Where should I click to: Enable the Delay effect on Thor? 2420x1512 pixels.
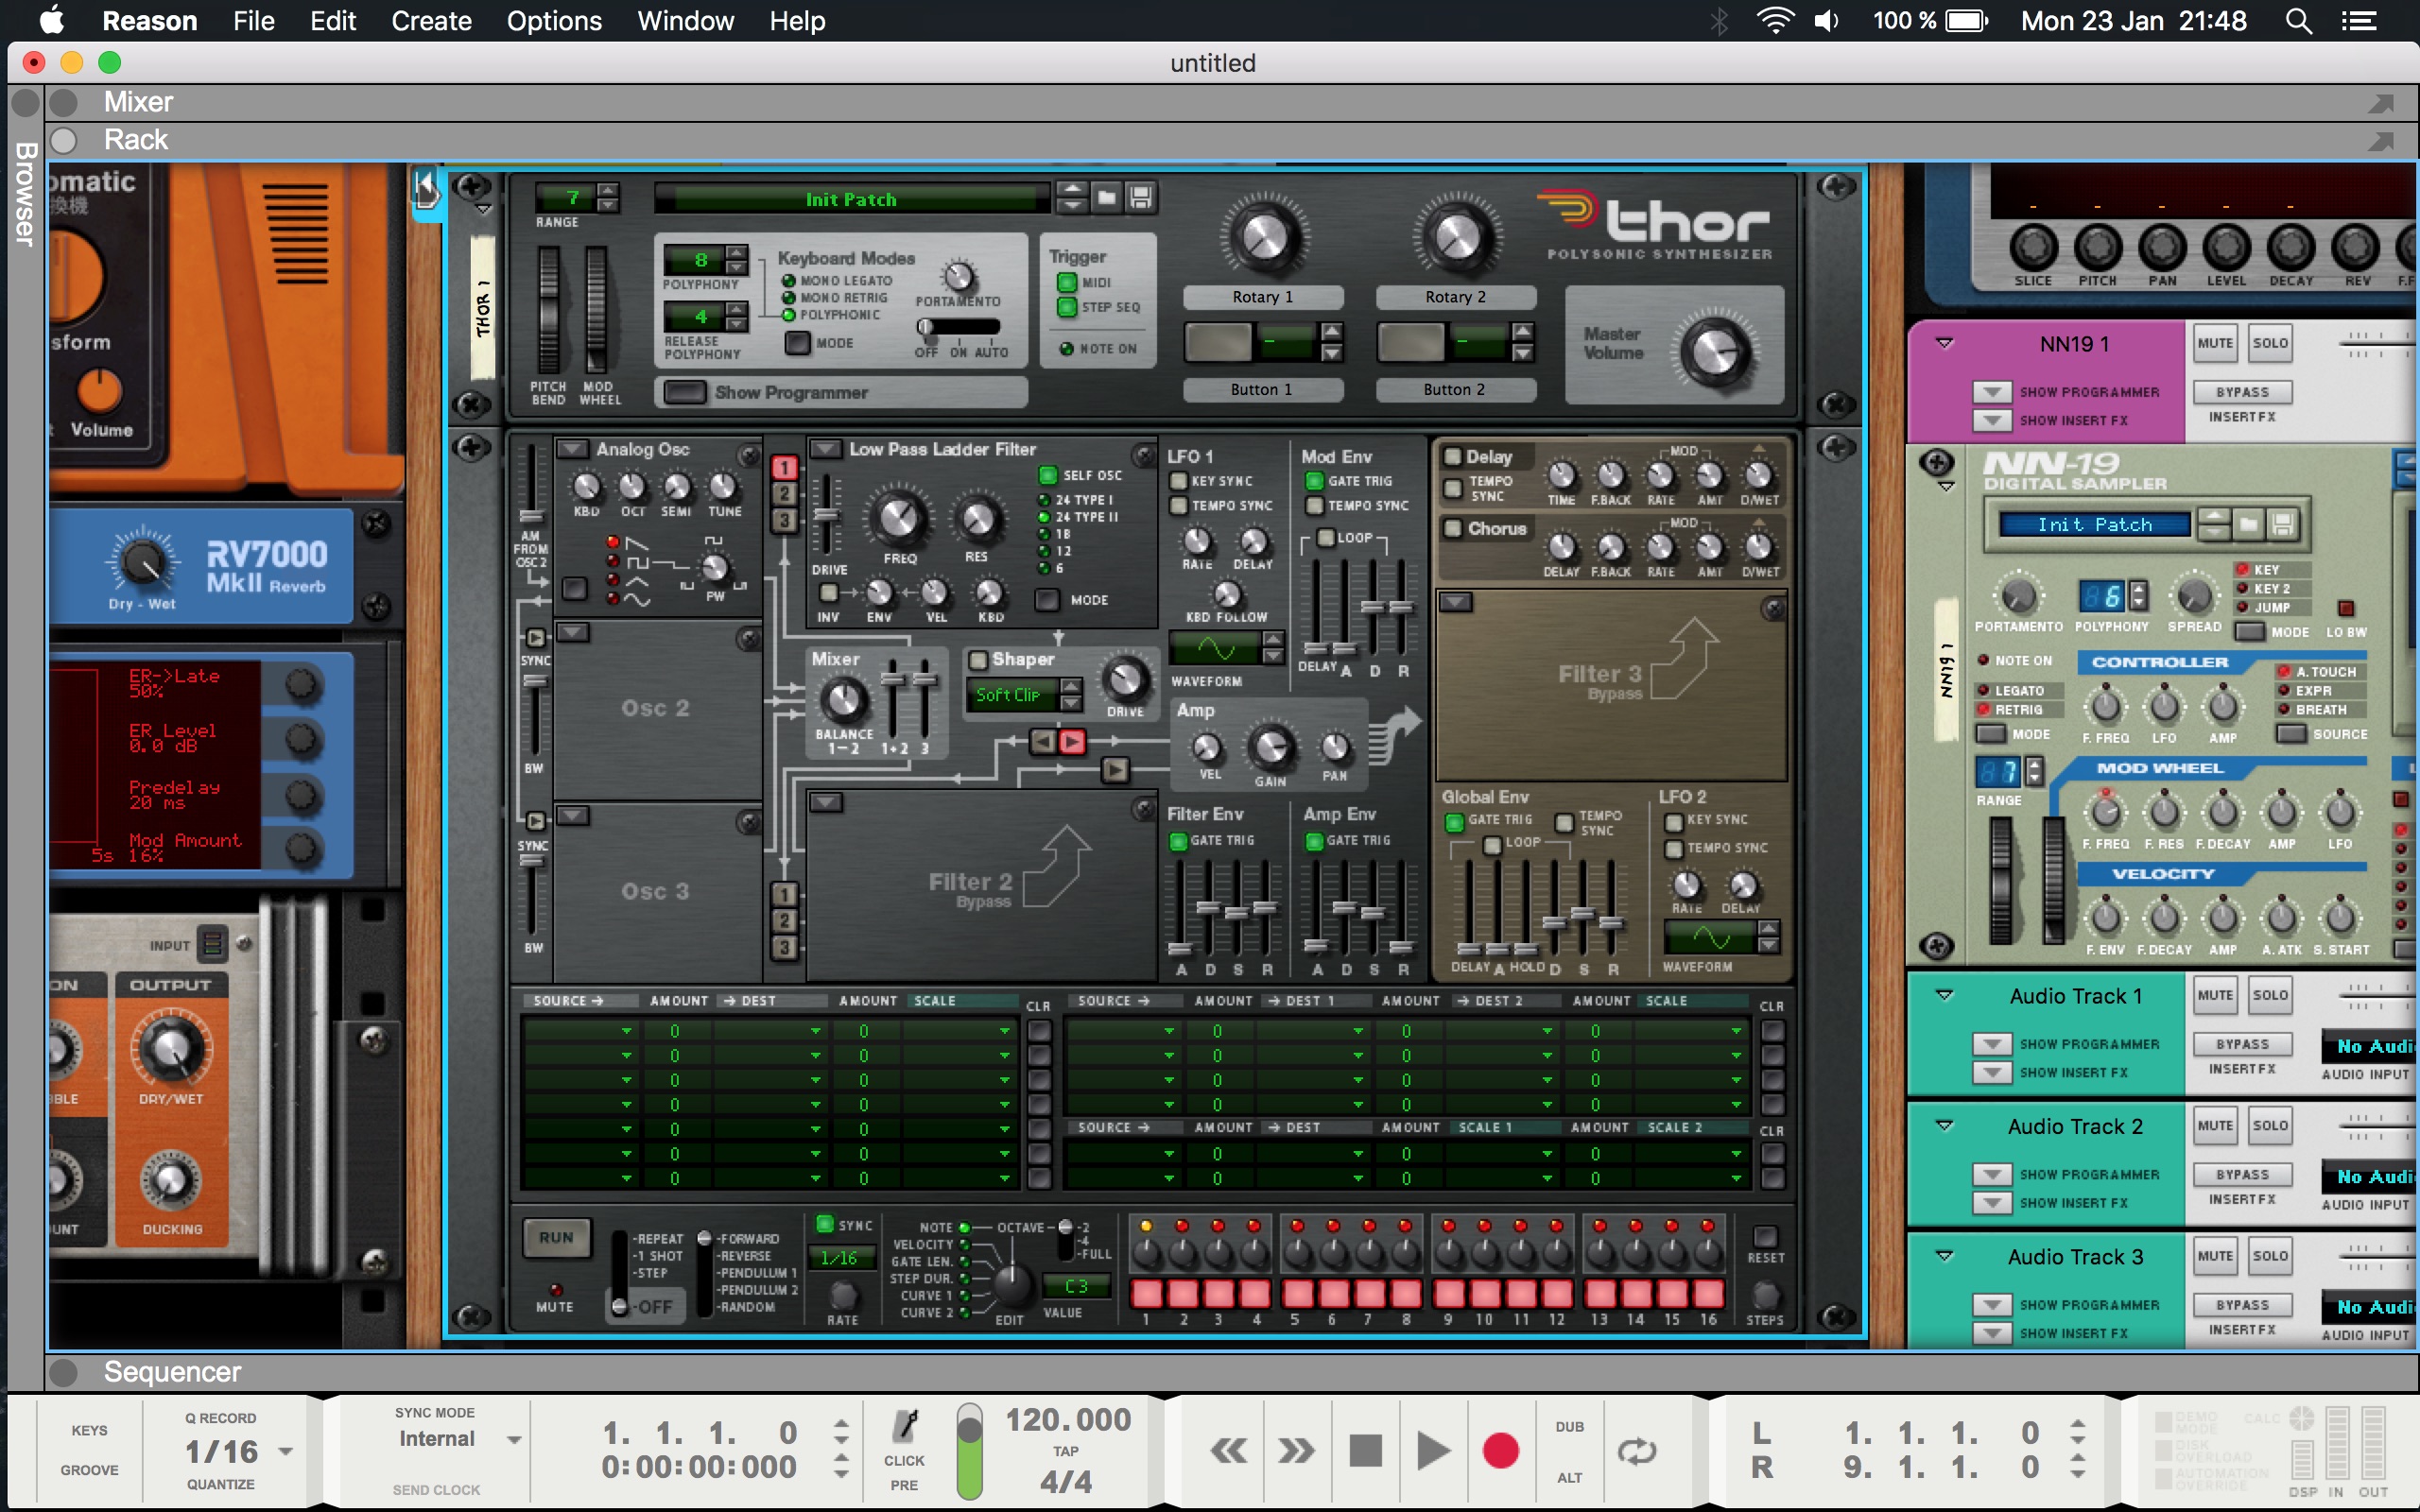click(x=1453, y=457)
